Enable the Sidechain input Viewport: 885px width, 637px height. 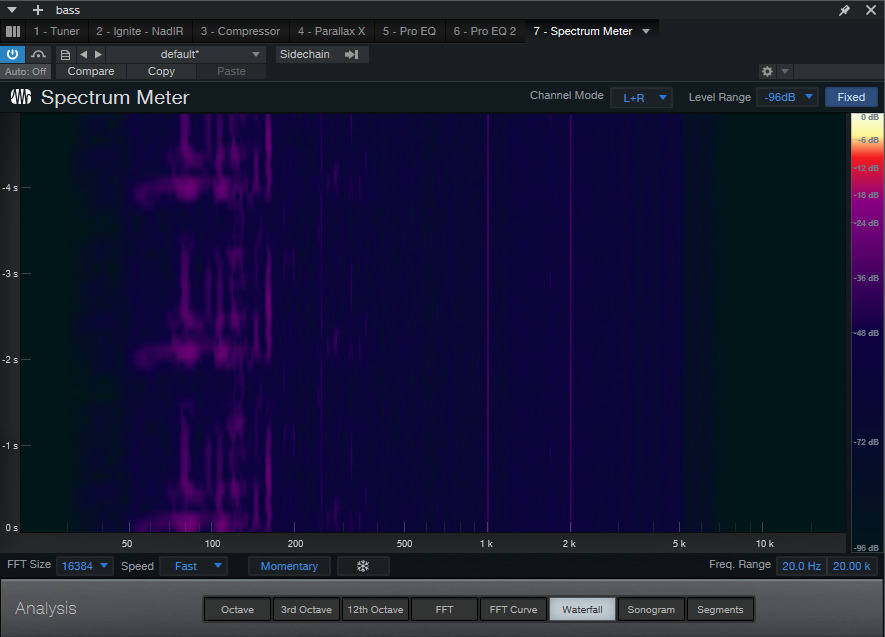(x=321, y=54)
